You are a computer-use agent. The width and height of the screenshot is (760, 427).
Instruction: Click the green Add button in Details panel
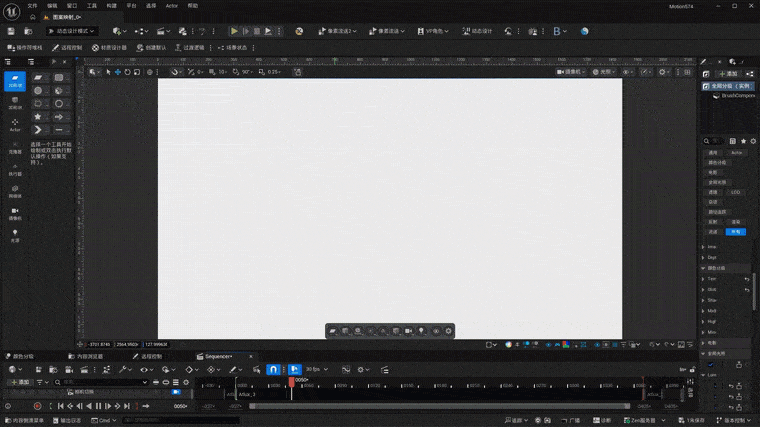[728, 74]
